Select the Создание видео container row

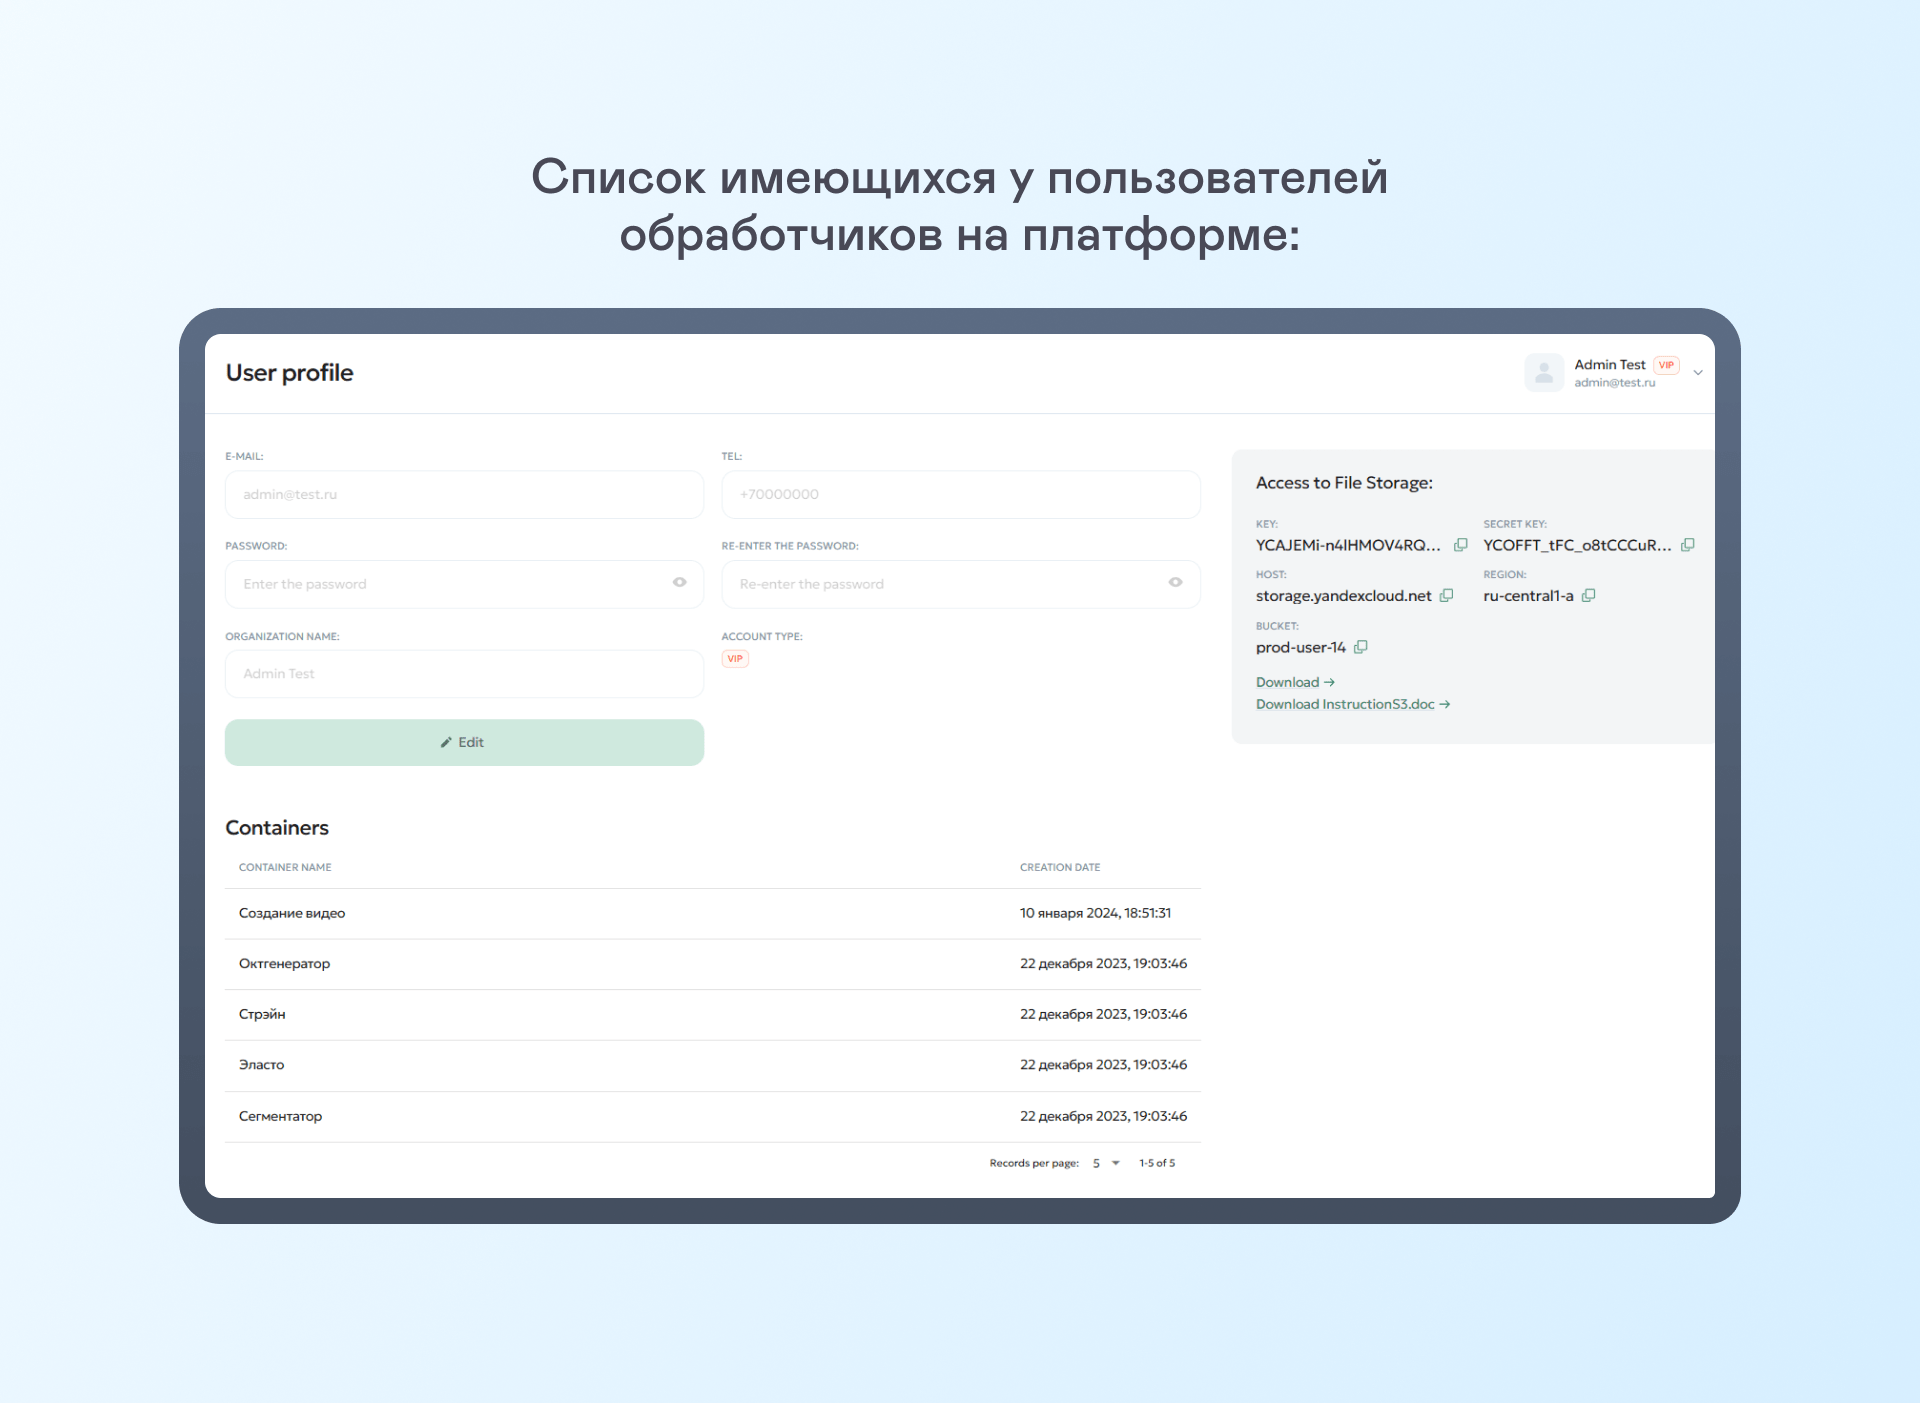(292, 913)
